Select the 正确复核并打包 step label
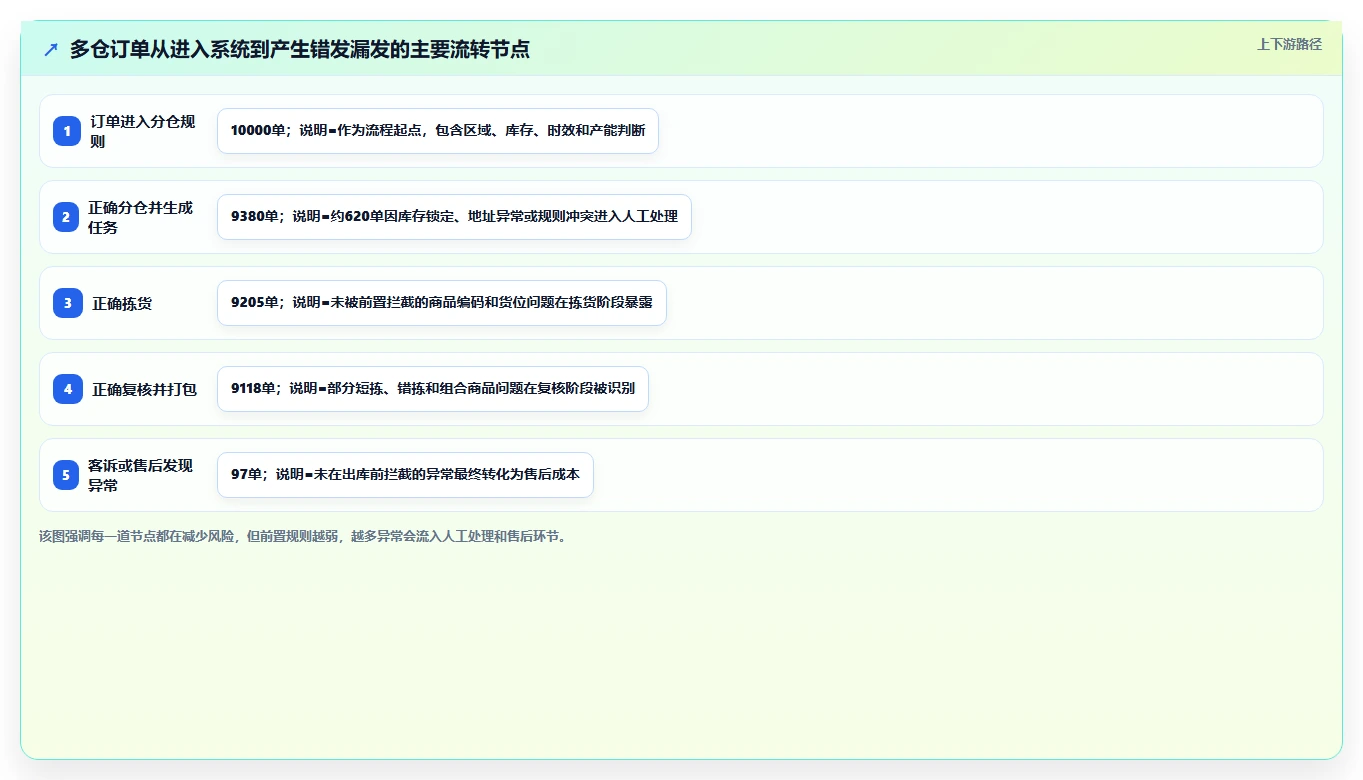 145,389
